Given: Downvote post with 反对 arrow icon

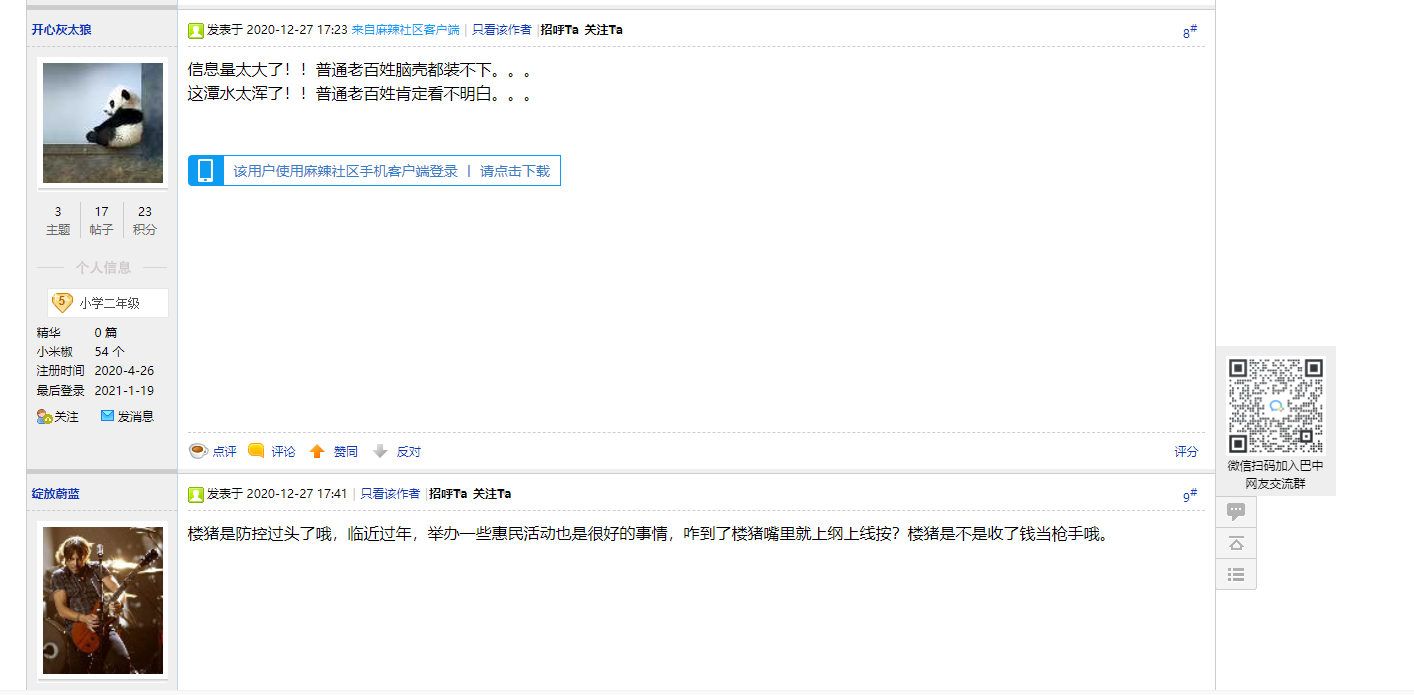Looking at the screenshot, I should click(x=380, y=451).
